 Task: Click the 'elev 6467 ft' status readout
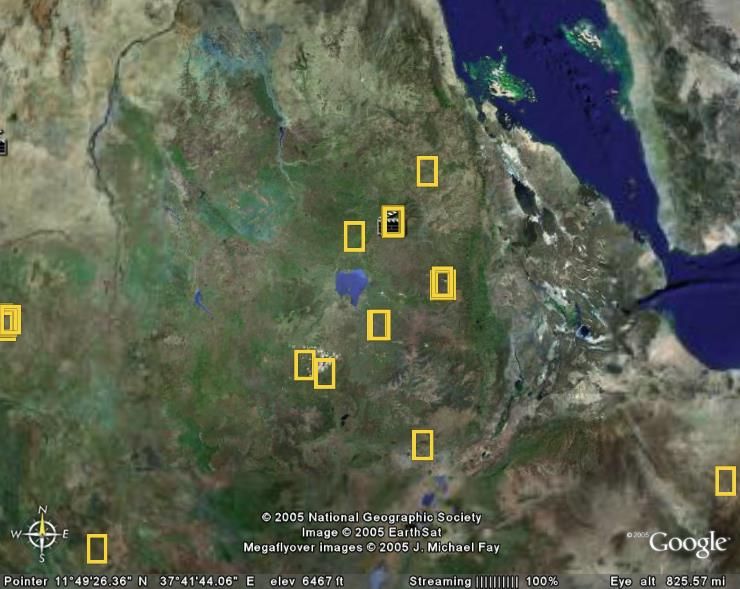306,581
